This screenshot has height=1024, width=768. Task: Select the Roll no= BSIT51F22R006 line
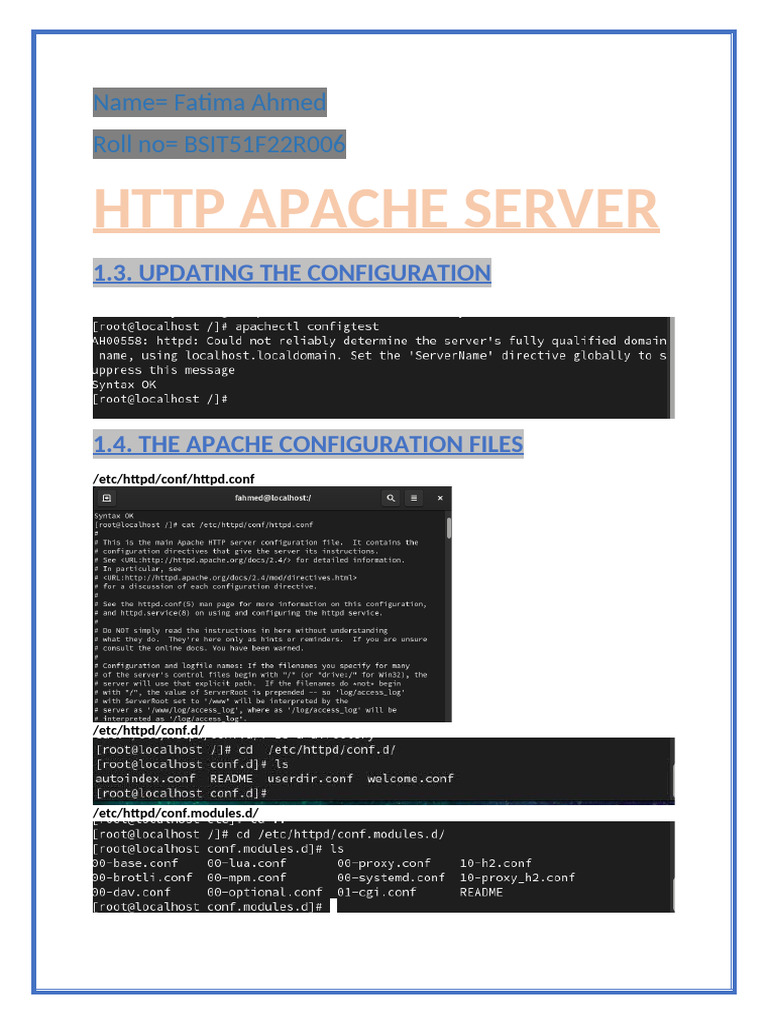click(219, 144)
